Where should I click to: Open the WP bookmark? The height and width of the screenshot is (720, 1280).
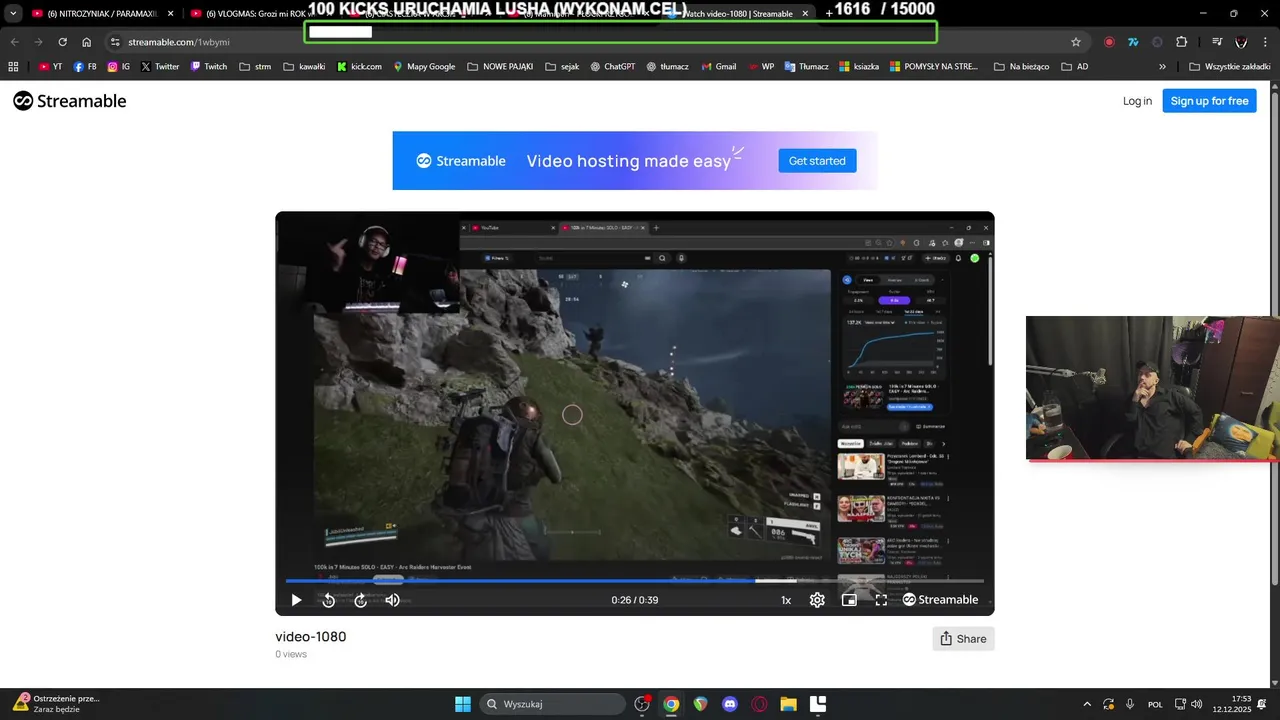[762, 67]
